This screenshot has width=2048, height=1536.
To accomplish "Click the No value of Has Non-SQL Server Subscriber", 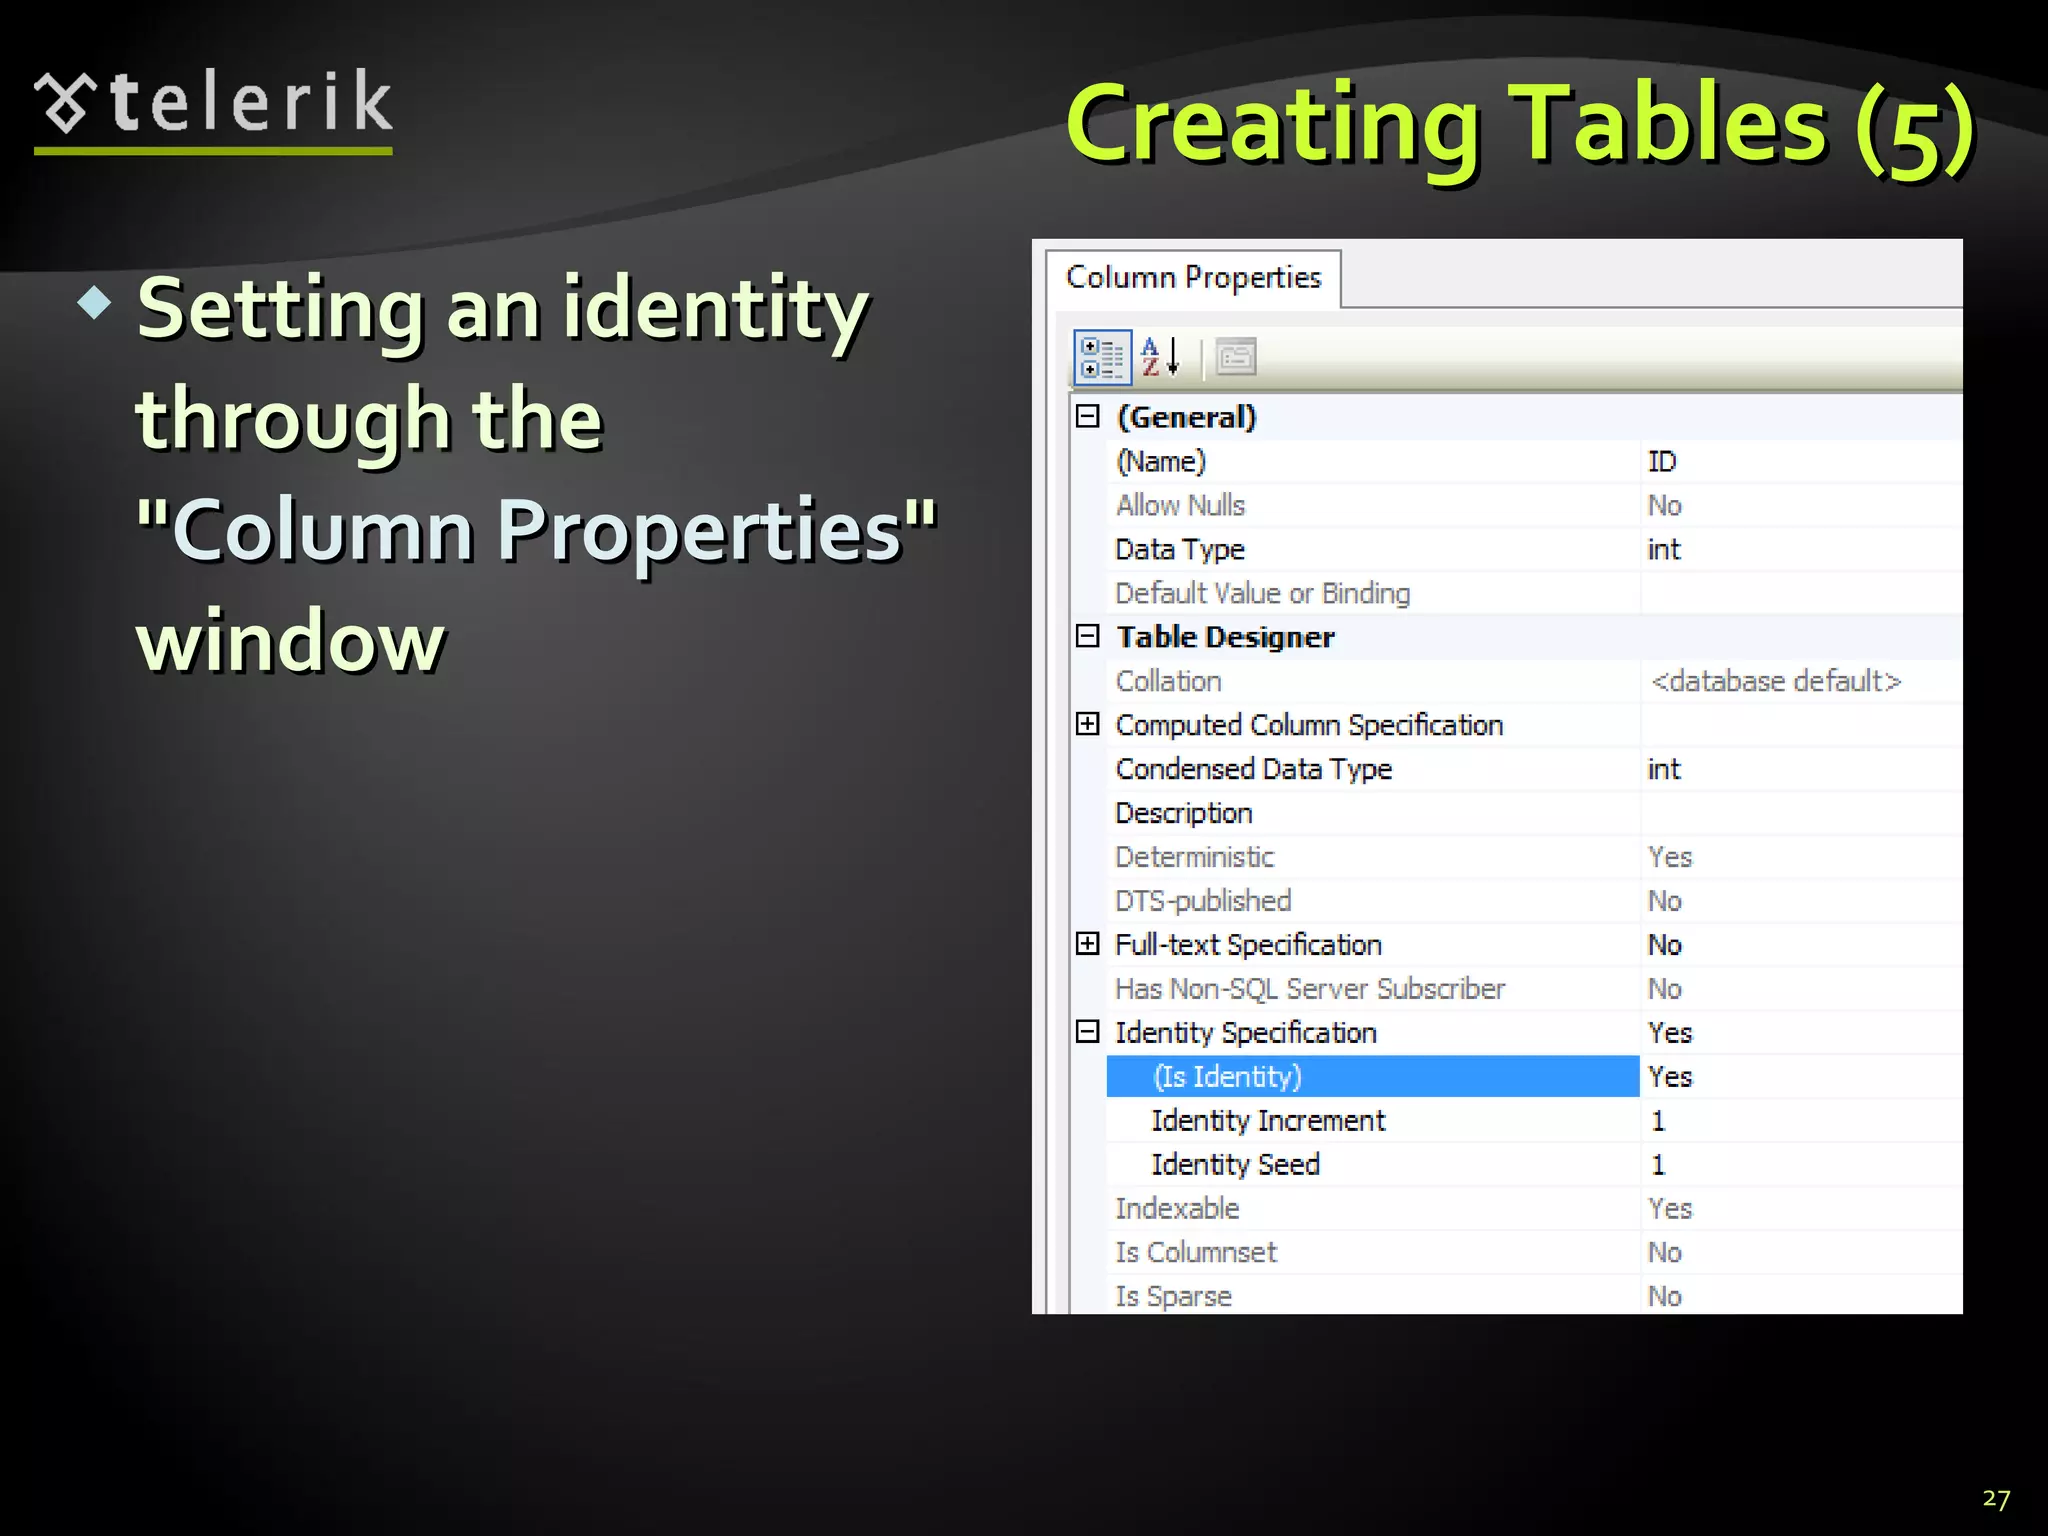I will coord(1665,989).
